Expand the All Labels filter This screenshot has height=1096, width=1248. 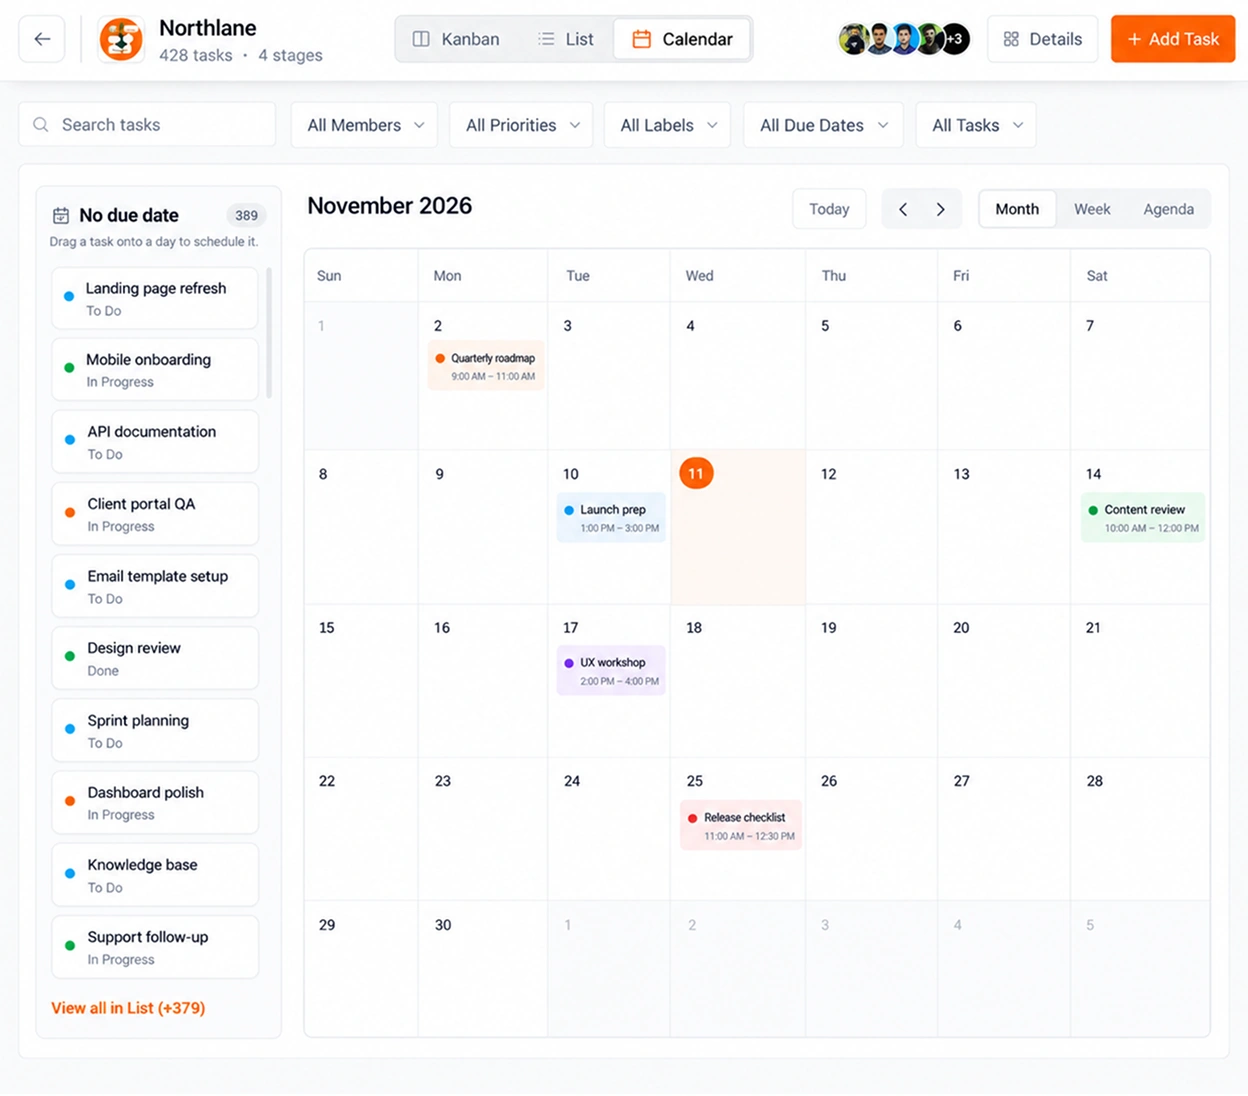667,125
